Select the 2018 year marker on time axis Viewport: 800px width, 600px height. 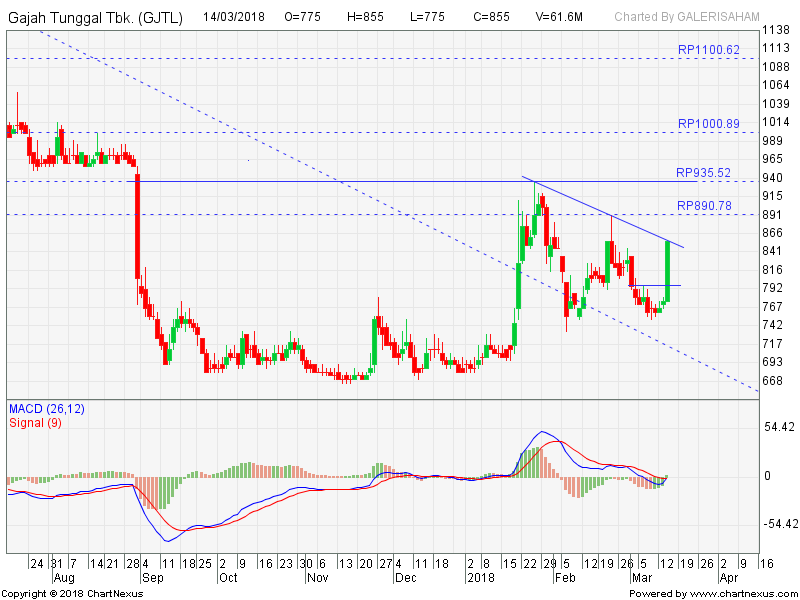point(480,578)
